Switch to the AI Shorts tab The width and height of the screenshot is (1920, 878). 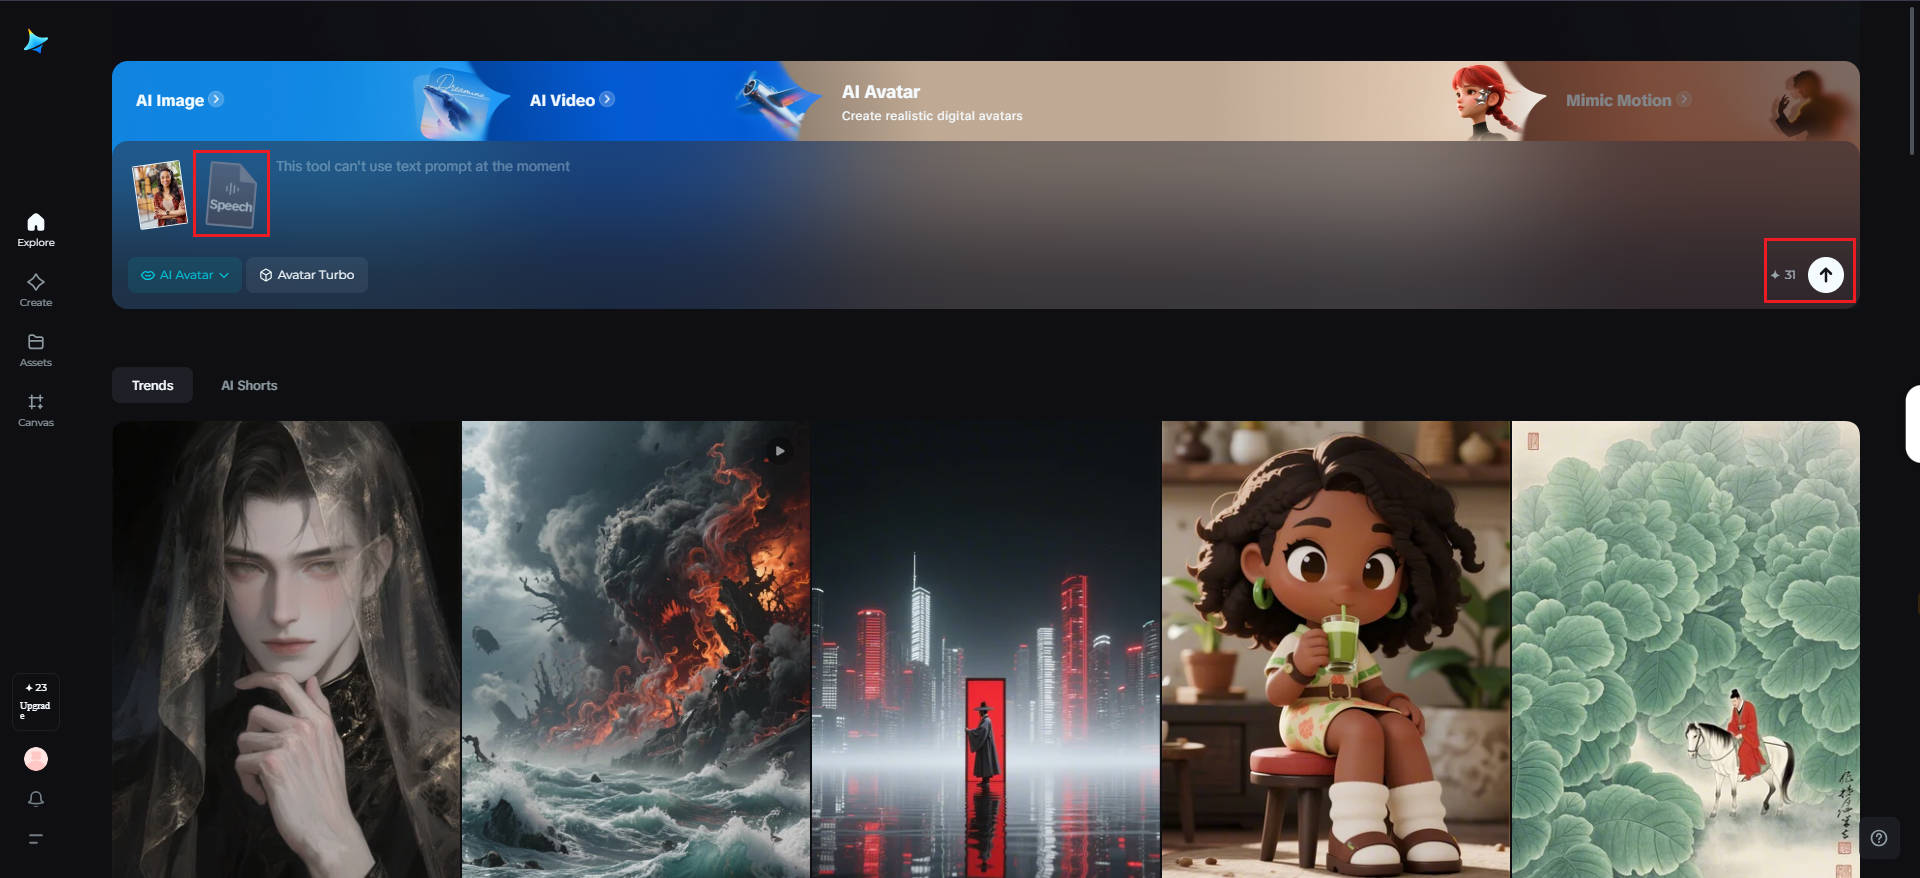tap(249, 386)
